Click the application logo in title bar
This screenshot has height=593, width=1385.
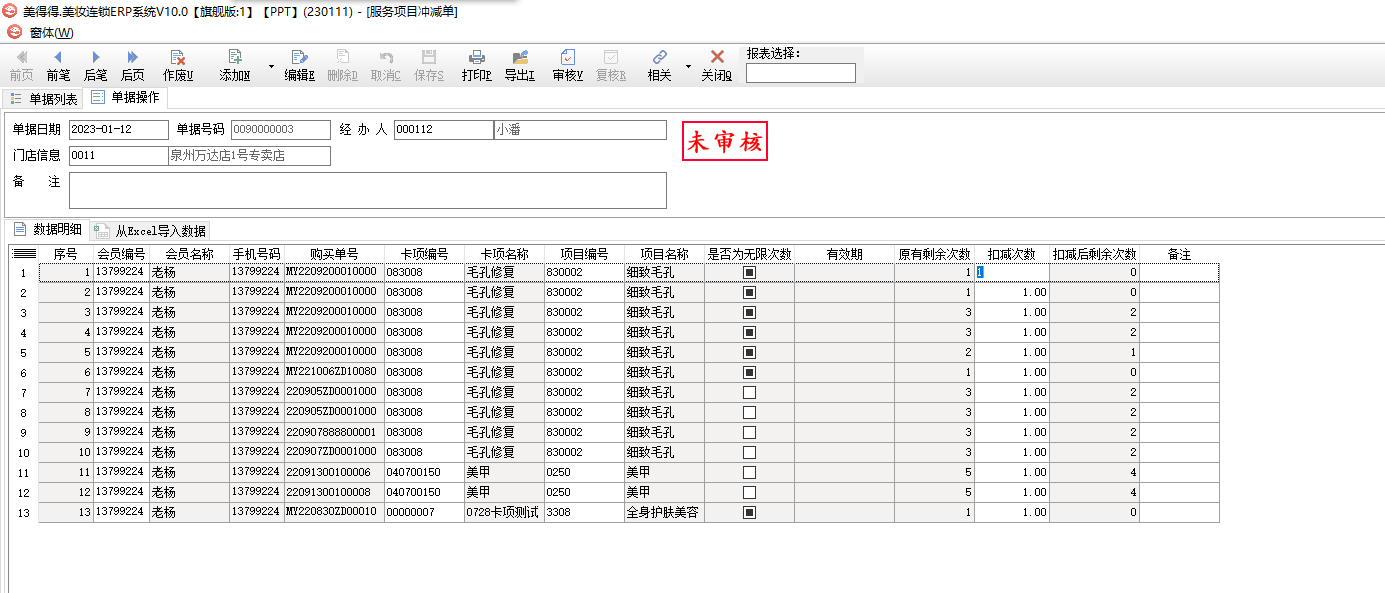click(x=11, y=11)
